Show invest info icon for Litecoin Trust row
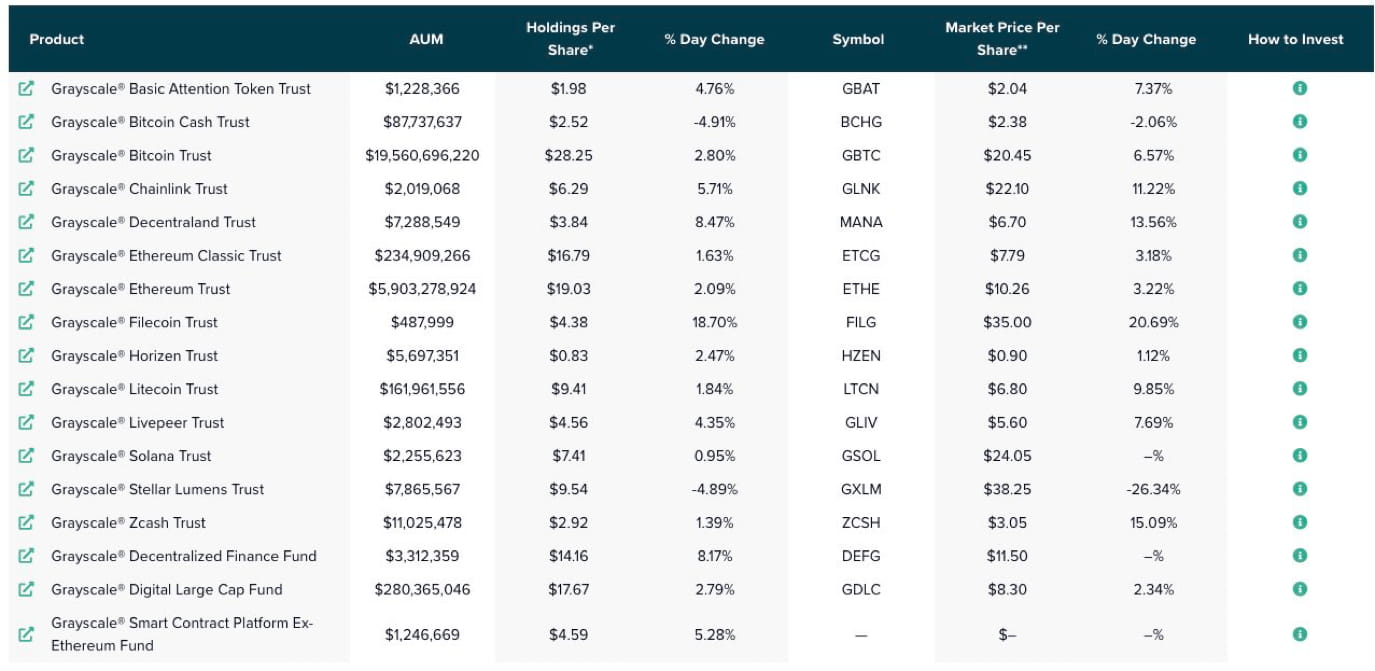1375x671 pixels. pyautogui.click(x=1299, y=389)
